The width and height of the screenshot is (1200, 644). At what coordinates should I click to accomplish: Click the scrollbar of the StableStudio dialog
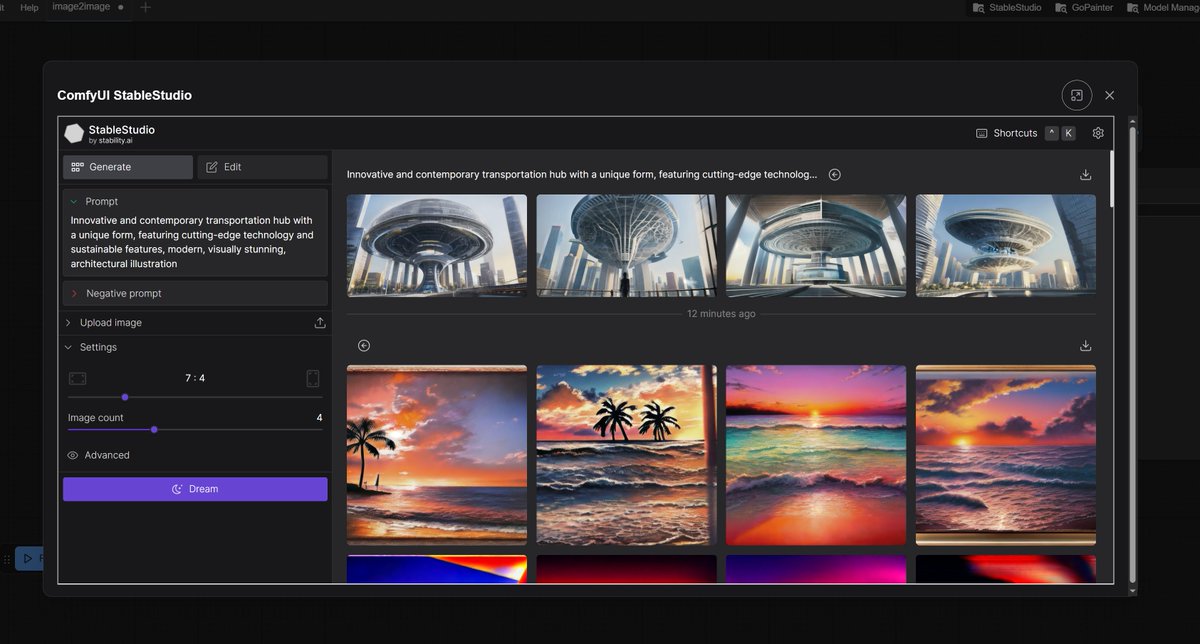click(1132, 353)
